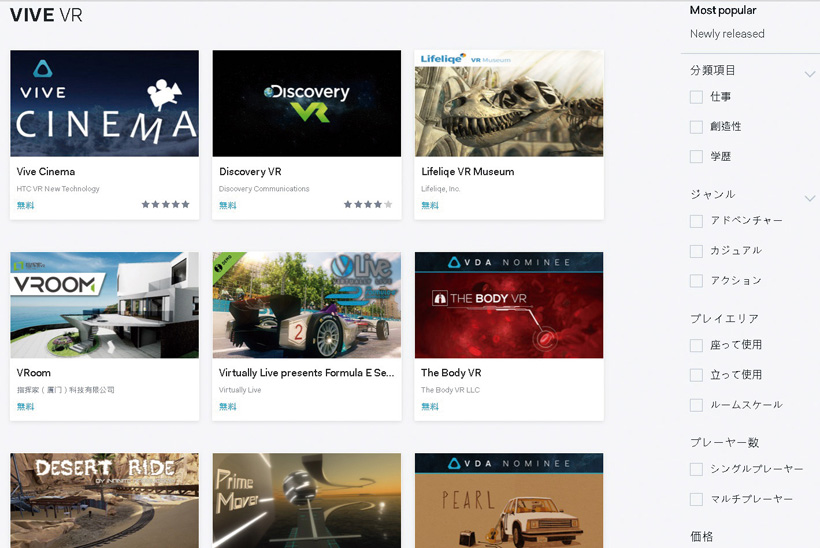Check the 仕事 category checkbox
The height and width of the screenshot is (548, 820).
pyautogui.click(x=696, y=97)
